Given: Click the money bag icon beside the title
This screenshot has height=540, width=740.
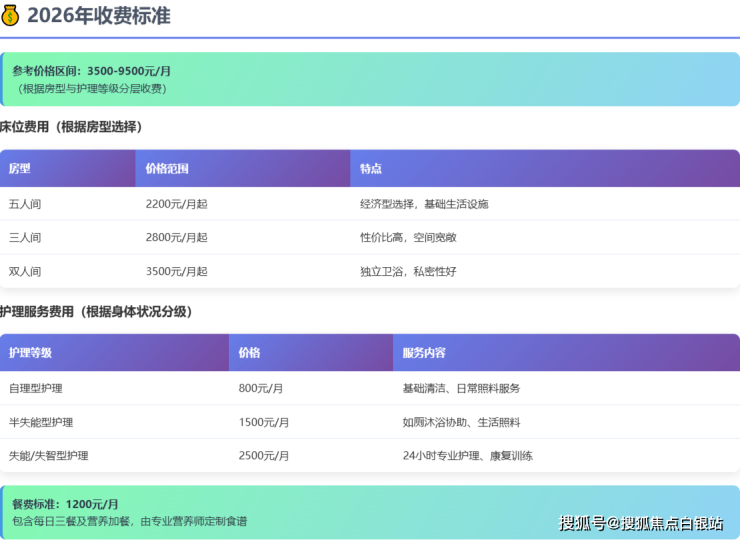Looking at the screenshot, I should click(x=11, y=15).
